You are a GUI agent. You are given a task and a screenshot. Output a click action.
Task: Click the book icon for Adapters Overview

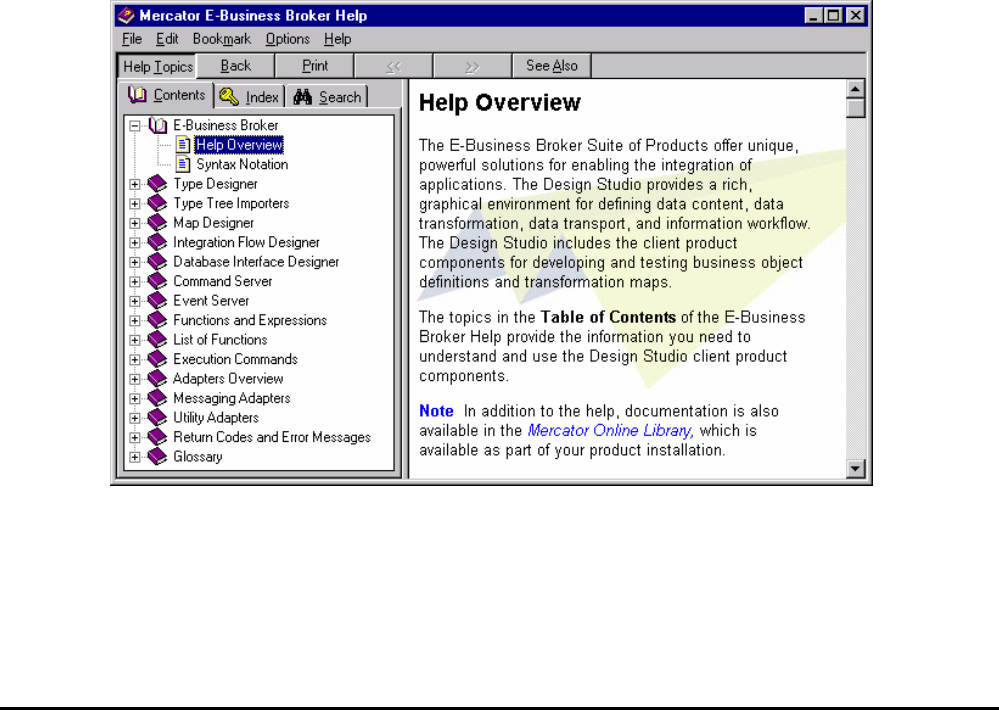157,379
